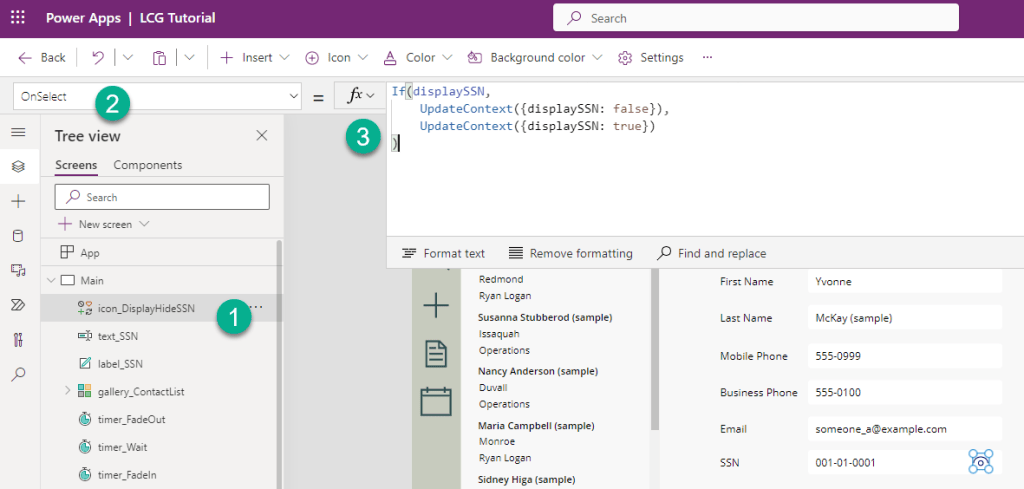Click the Insert plus icon in sidebar
Image resolution: width=1024 pixels, height=489 pixels.
point(19,202)
